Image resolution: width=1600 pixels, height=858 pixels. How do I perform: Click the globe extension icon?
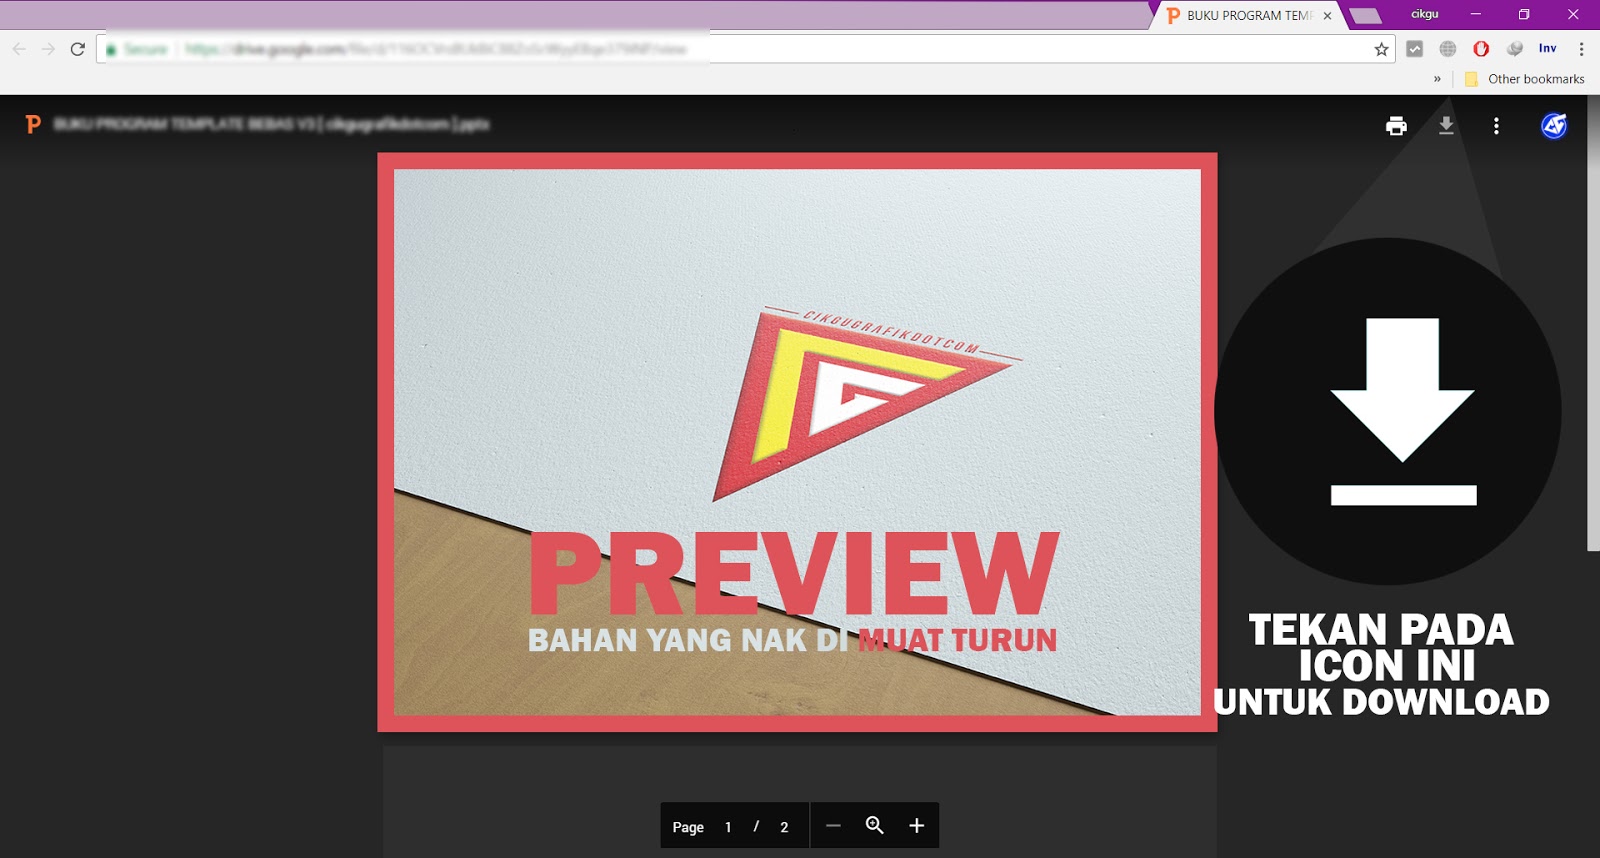pyautogui.click(x=1448, y=49)
